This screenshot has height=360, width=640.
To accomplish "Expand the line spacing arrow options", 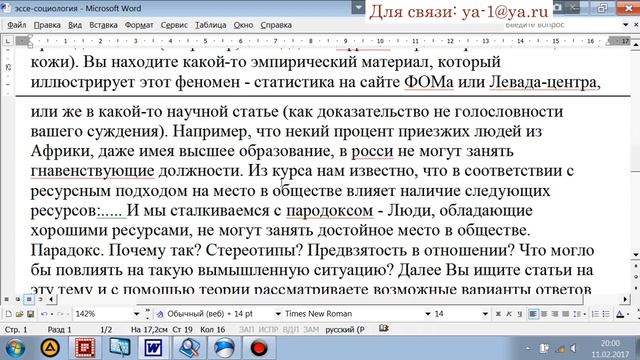I will click(x=584, y=314).
